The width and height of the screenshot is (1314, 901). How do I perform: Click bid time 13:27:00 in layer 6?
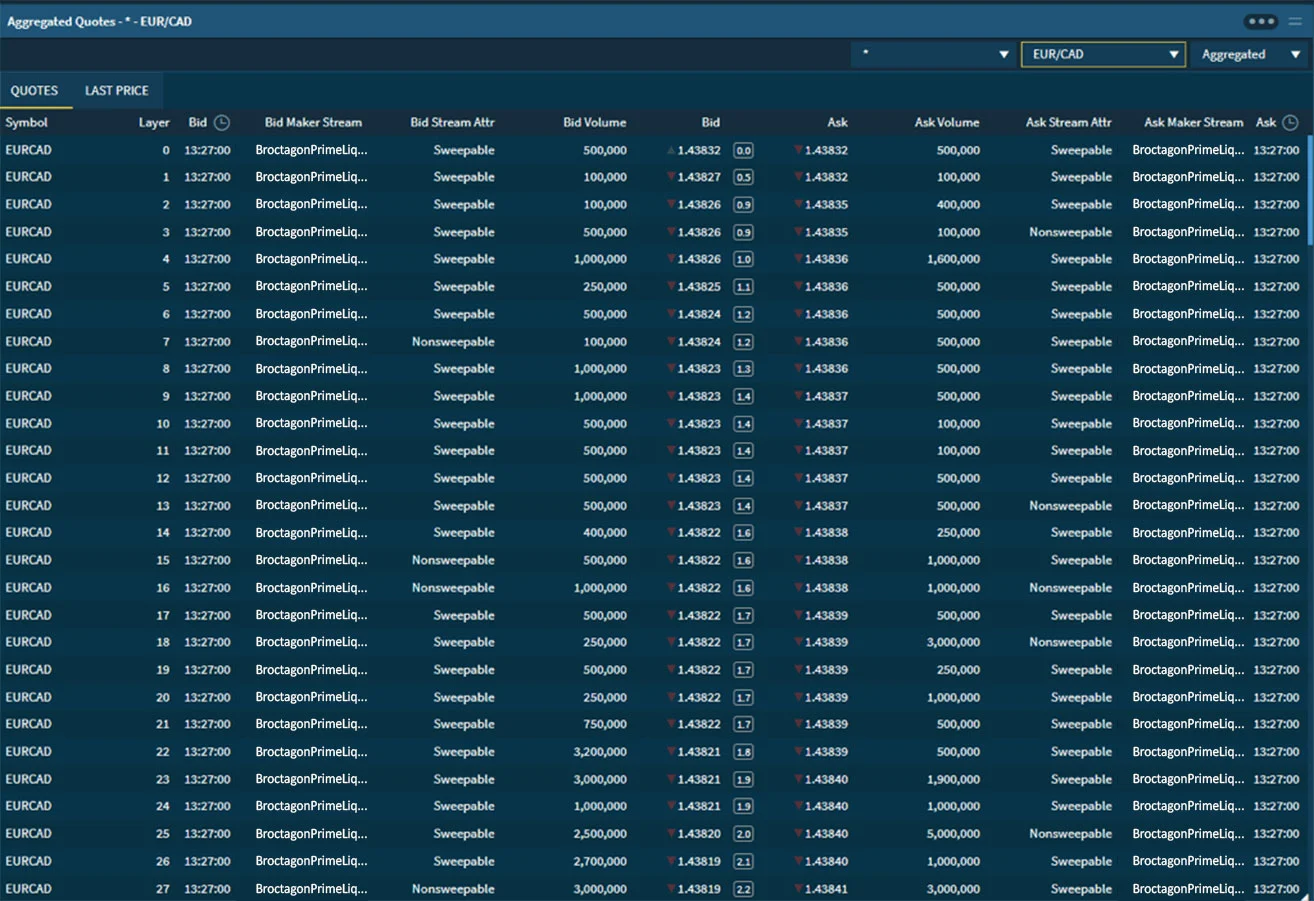click(208, 314)
